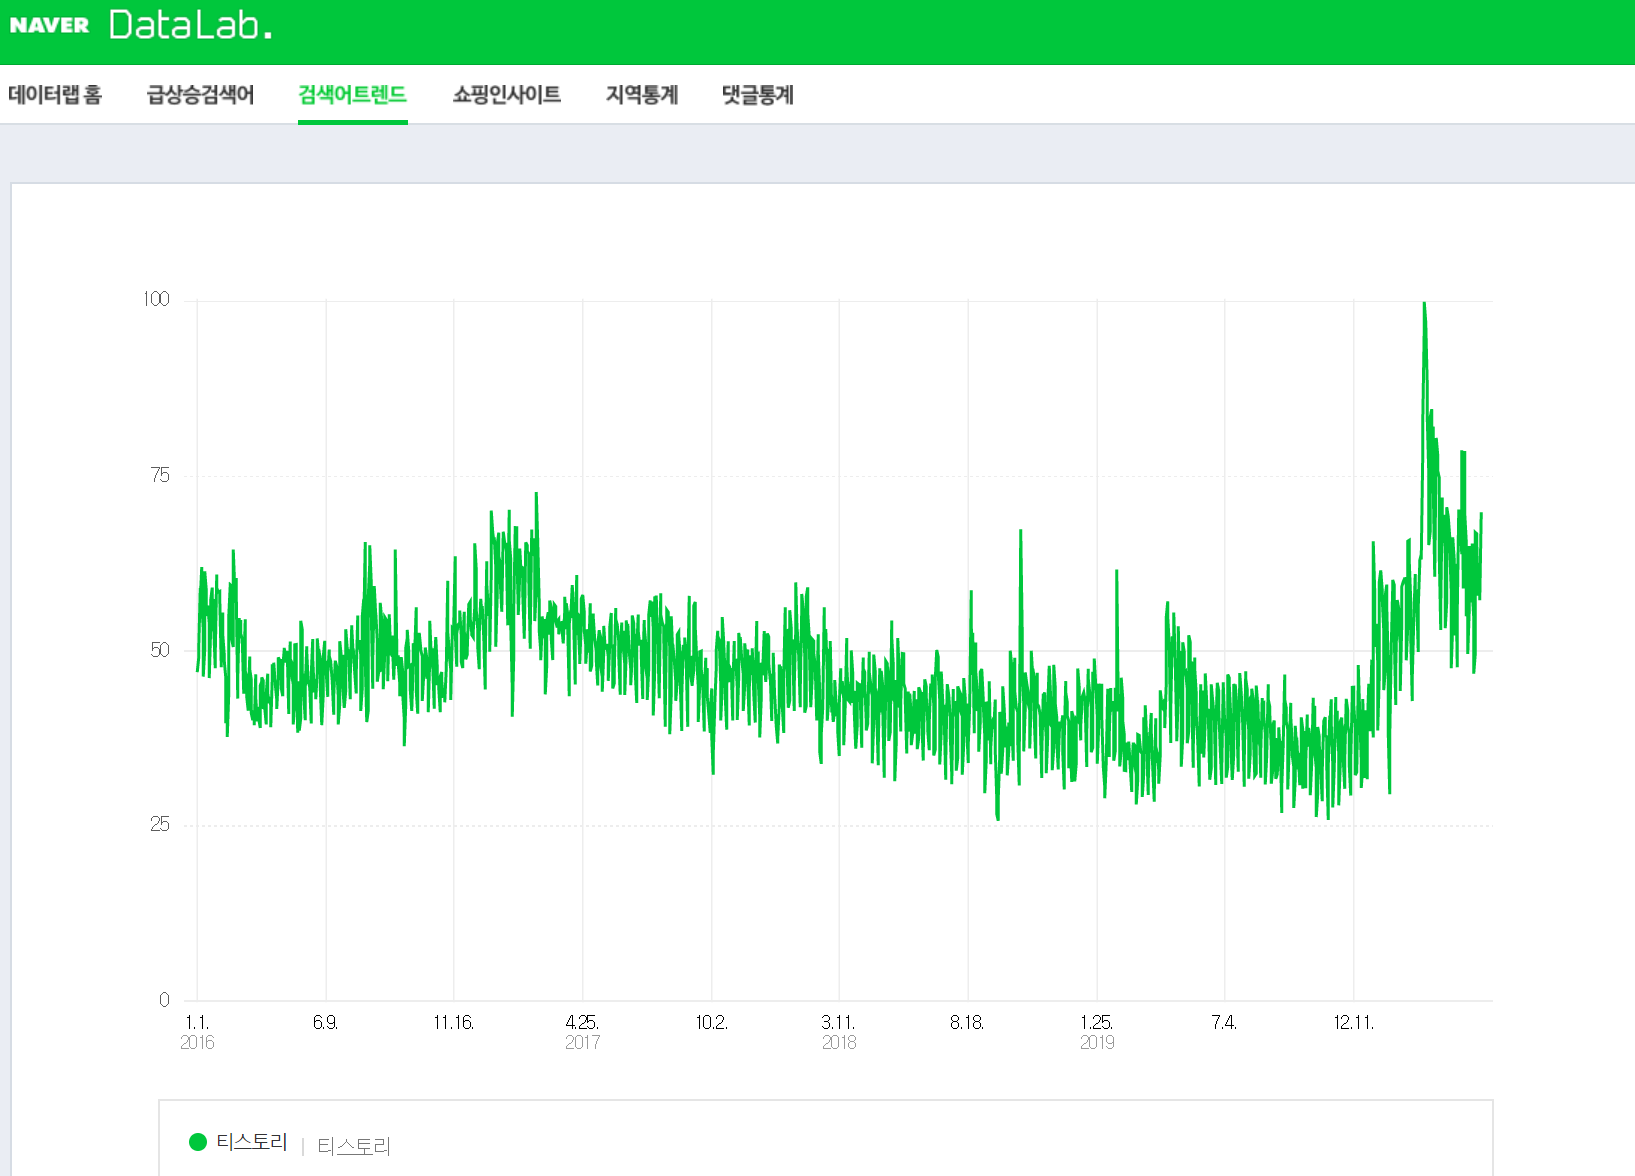Click the 4.25. date axis label
The height and width of the screenshot is (1176, 1635).
coord(582,1022)
